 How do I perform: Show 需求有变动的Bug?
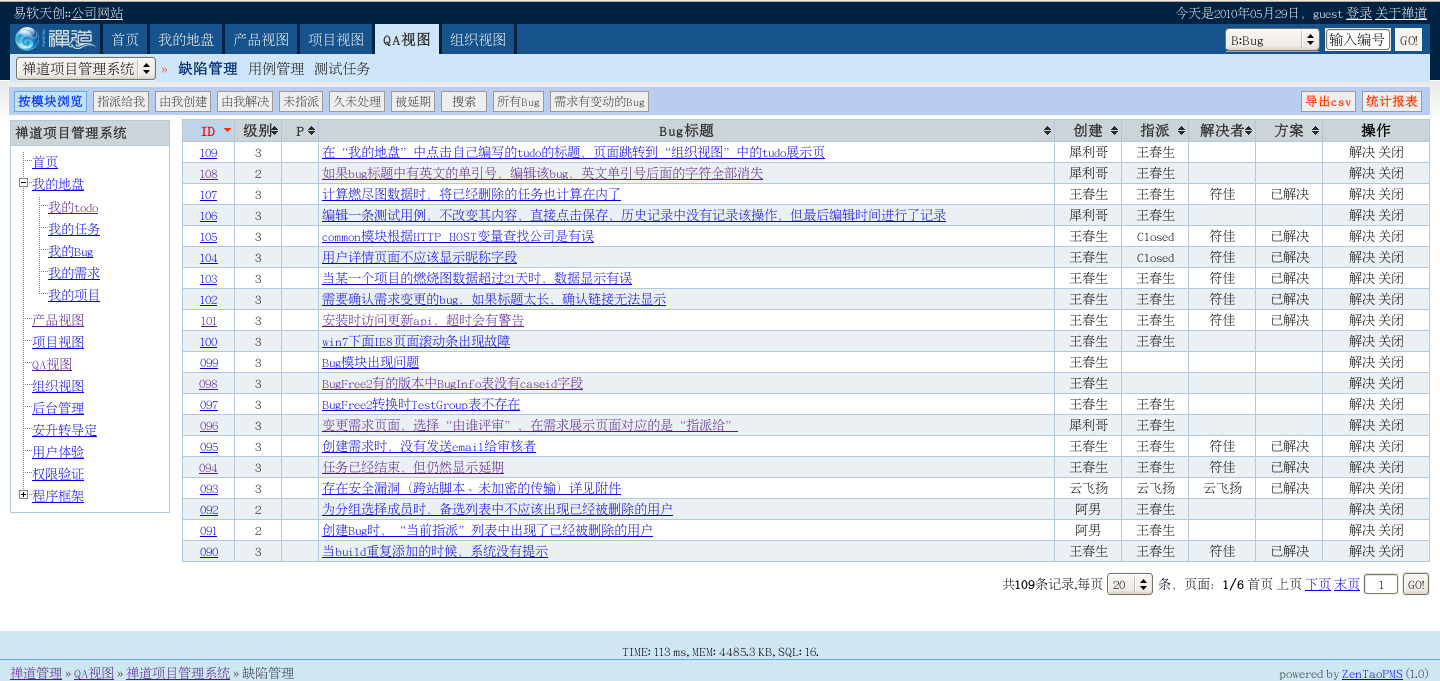click(600, 101)
